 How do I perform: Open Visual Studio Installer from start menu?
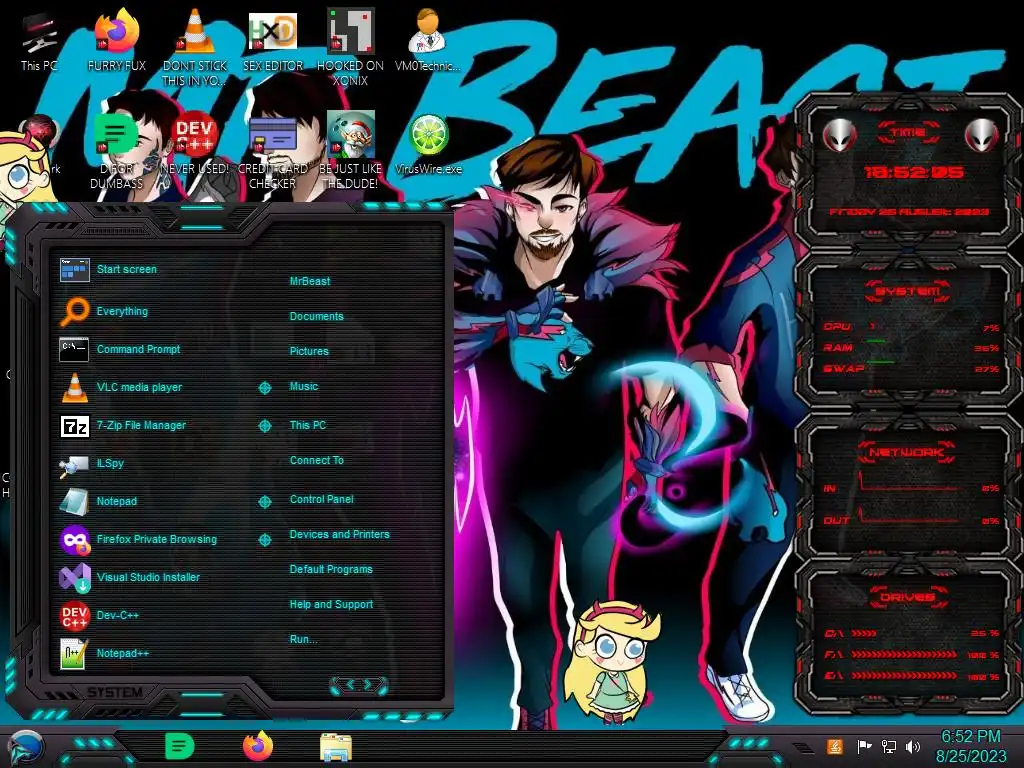130,577
